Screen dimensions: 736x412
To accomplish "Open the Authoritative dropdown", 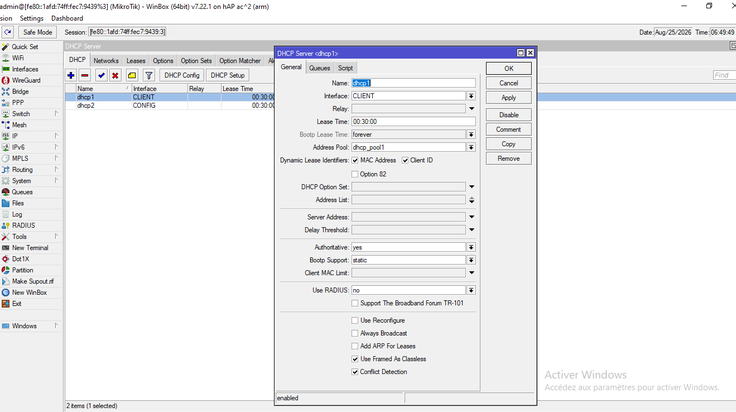I will coord(471,247).
